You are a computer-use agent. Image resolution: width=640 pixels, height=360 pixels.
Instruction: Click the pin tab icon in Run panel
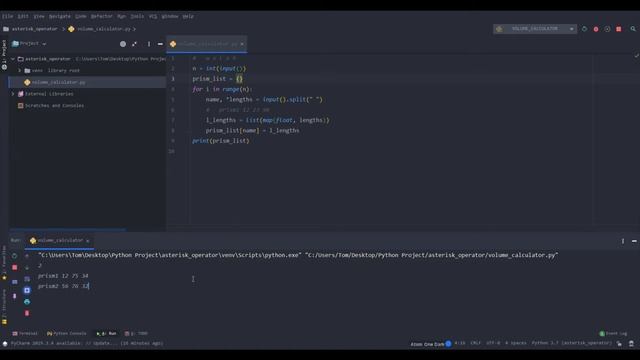click(x=14, y=296)
